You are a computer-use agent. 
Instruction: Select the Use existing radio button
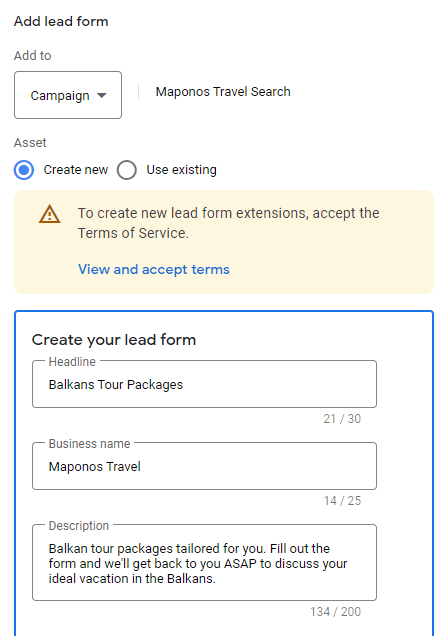(127, 170)
